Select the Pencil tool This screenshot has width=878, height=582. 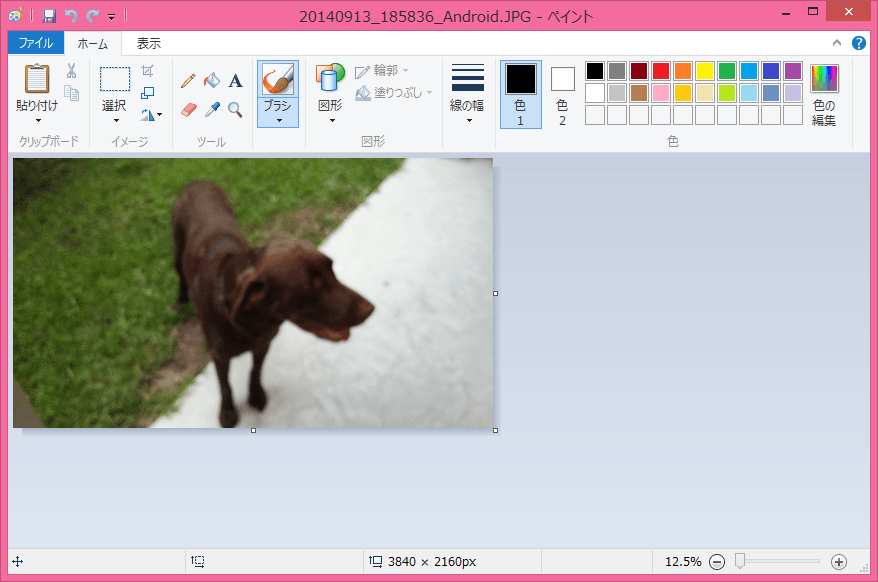pos(188,81)
